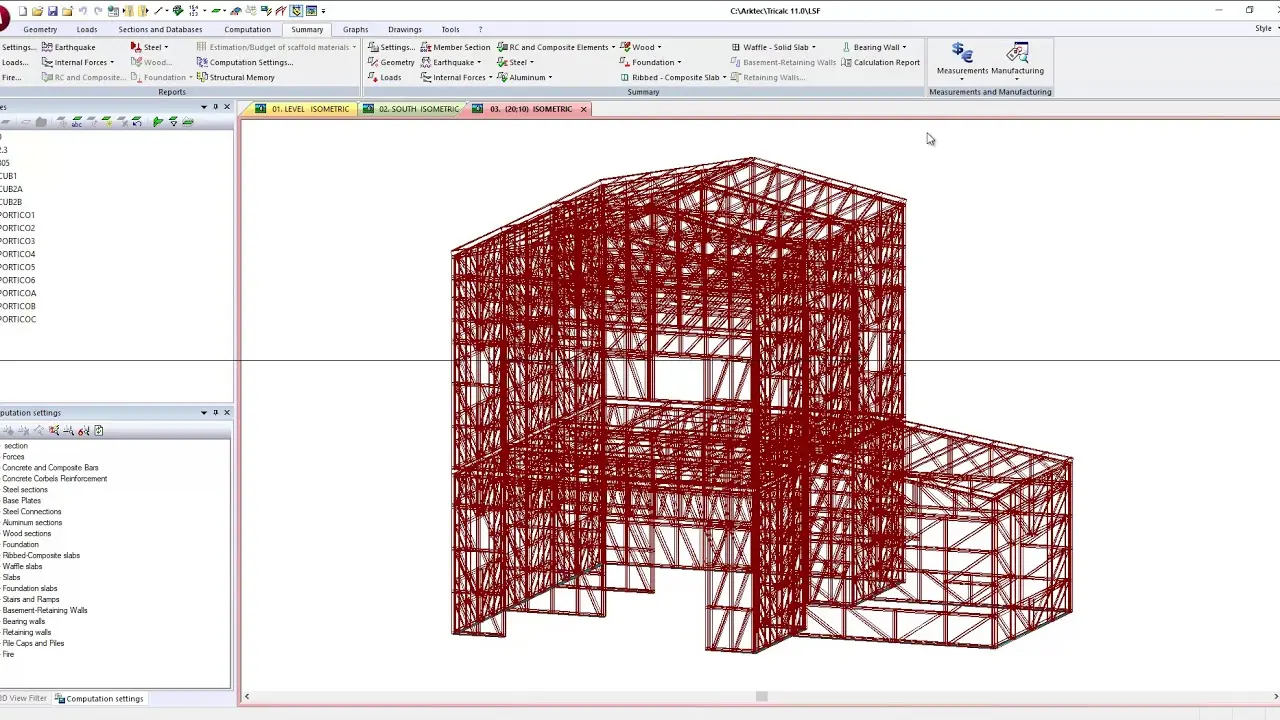Switch to the Computation ribbon tab
This screenshot has width=1280, height=720.
tap(247, 29)
